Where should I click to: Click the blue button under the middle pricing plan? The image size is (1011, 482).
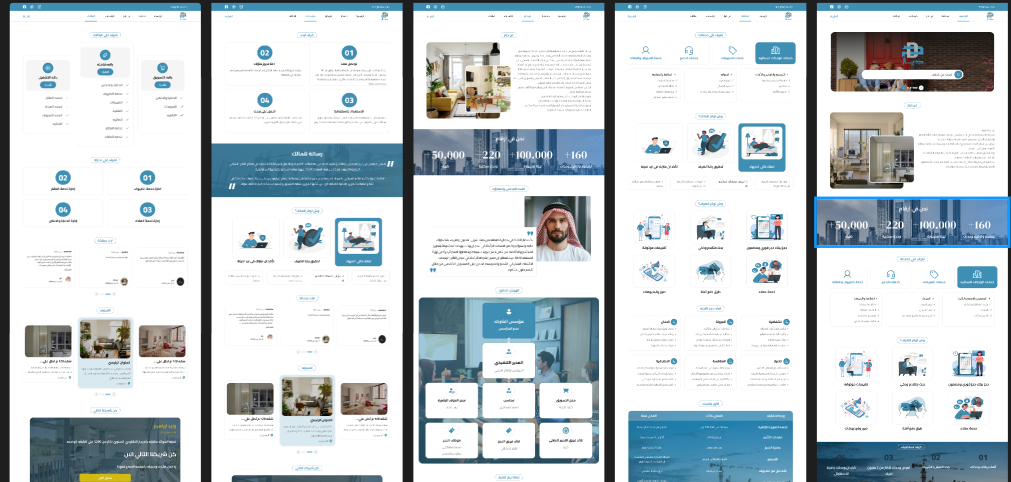(x=104, y=72)
